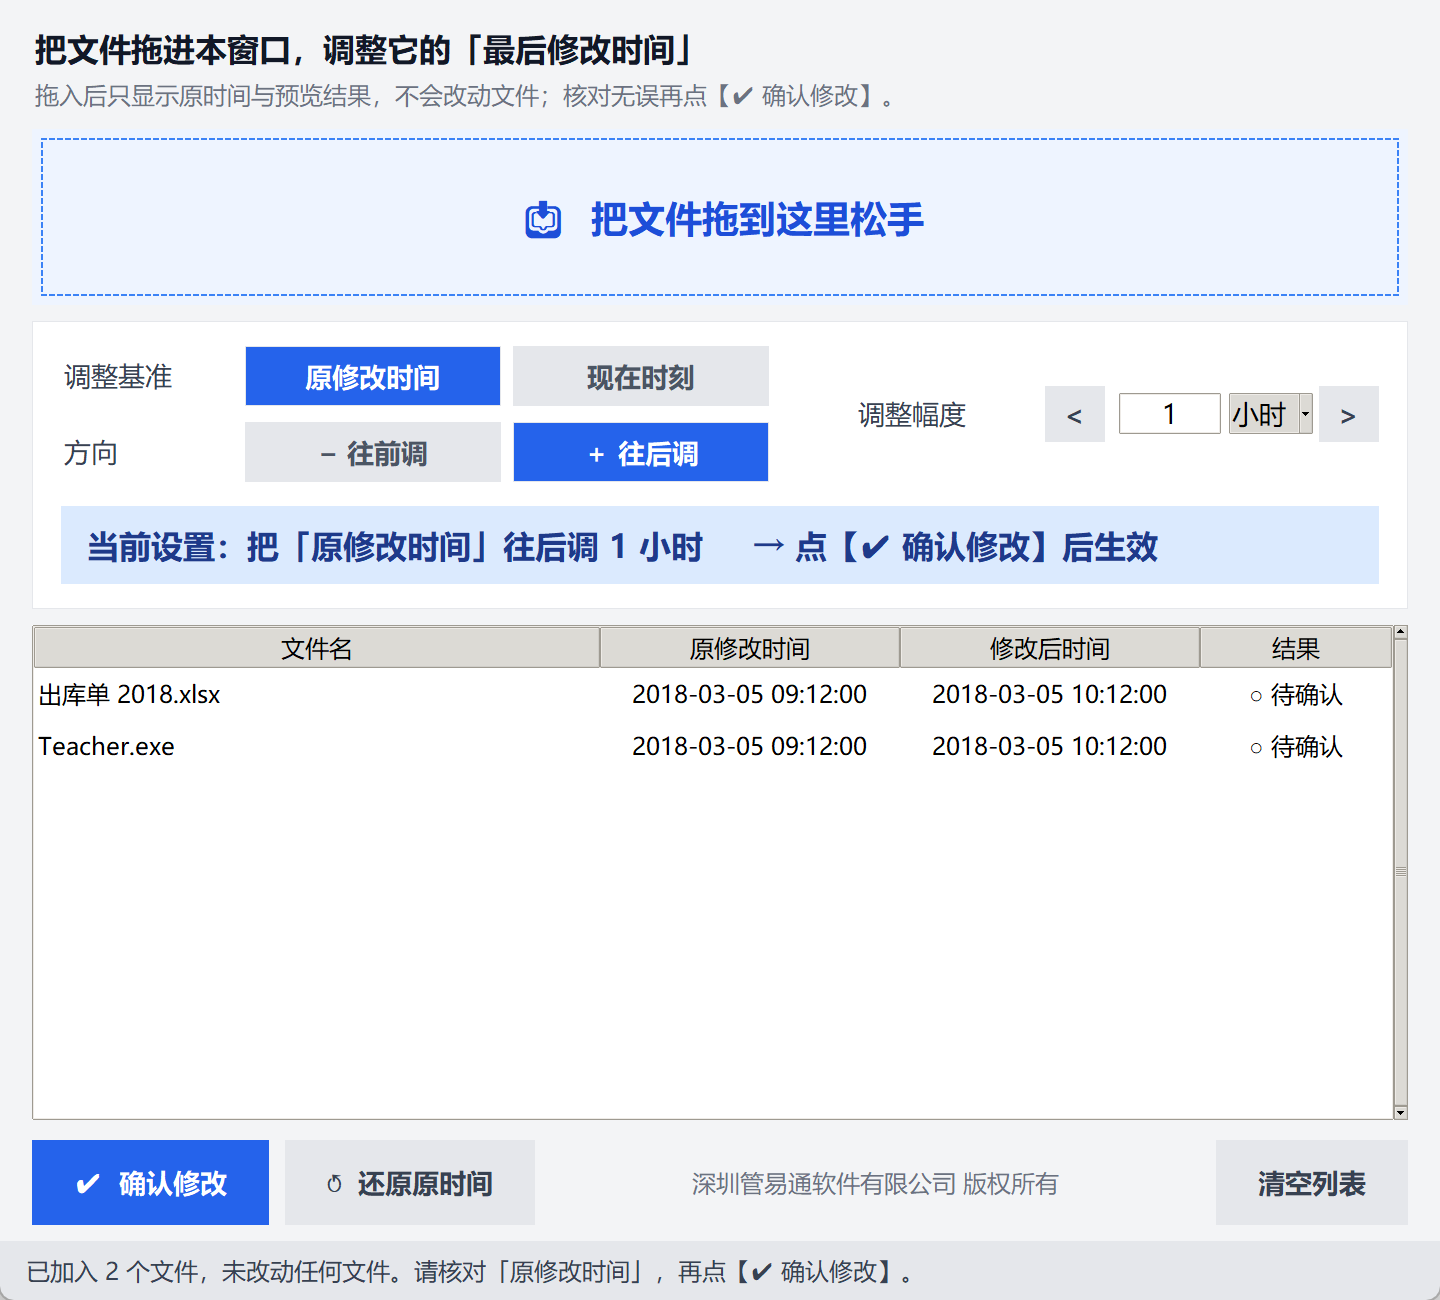Choose the − 往前调 direction
This screenshot has height=1300, width=1440.
coord(373,452)
